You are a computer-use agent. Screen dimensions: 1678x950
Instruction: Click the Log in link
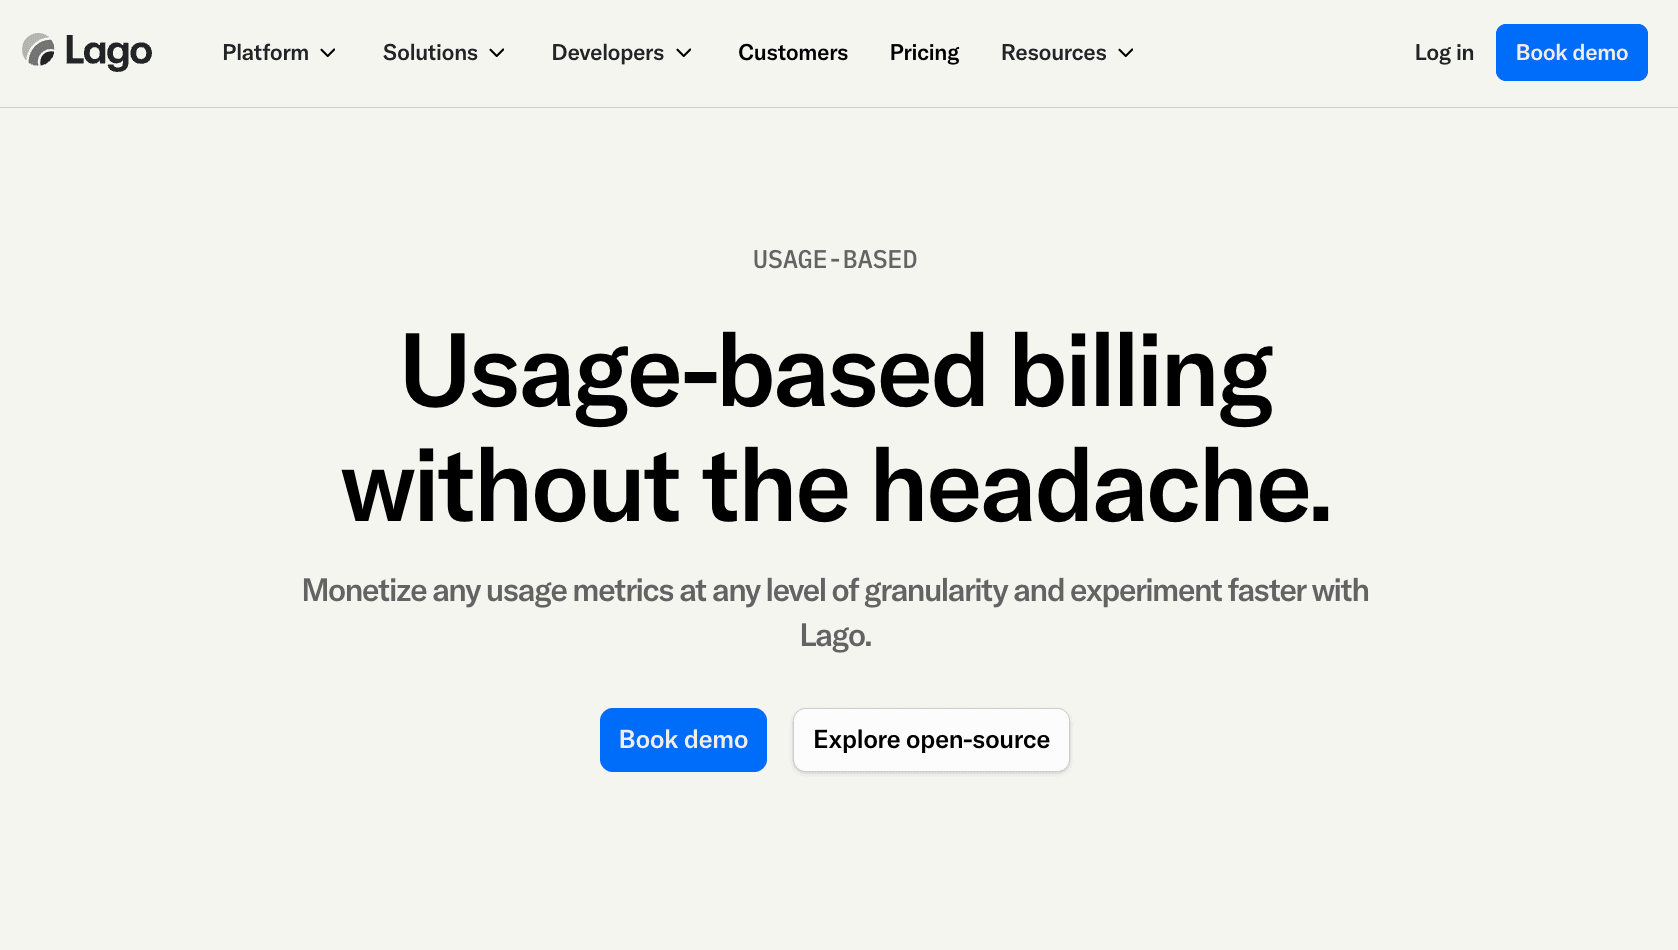pos(1443,53)
